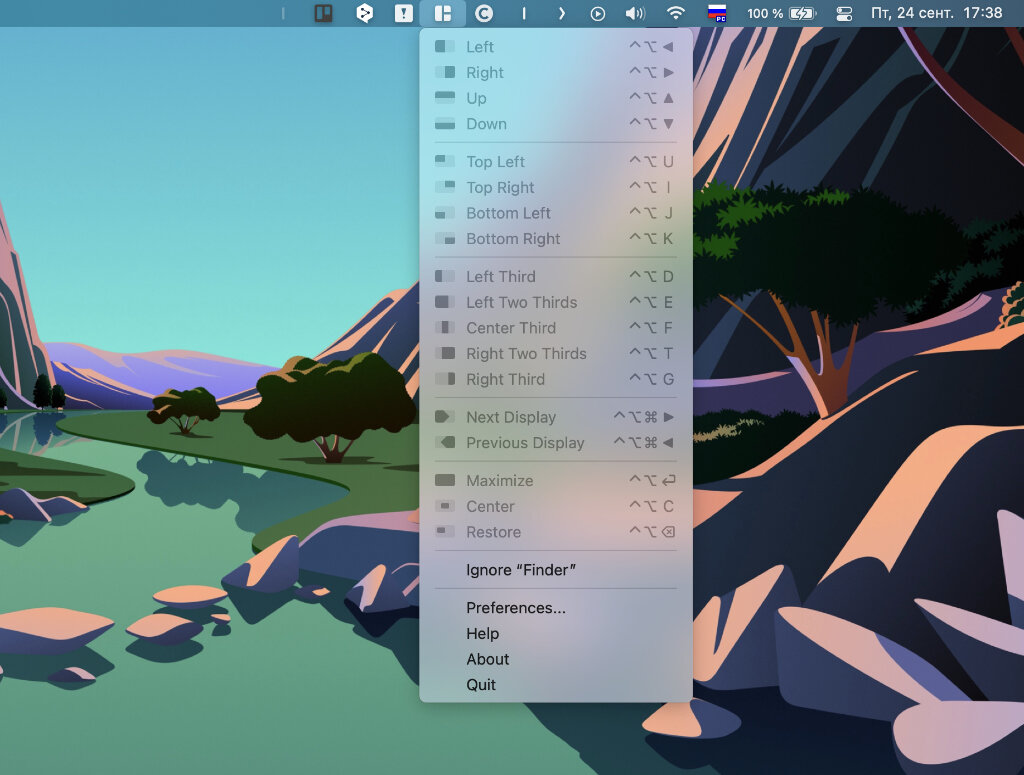Choose Center Third from the menu
This screenshot has width=1024, height=775.
click(x=556, y=327)
